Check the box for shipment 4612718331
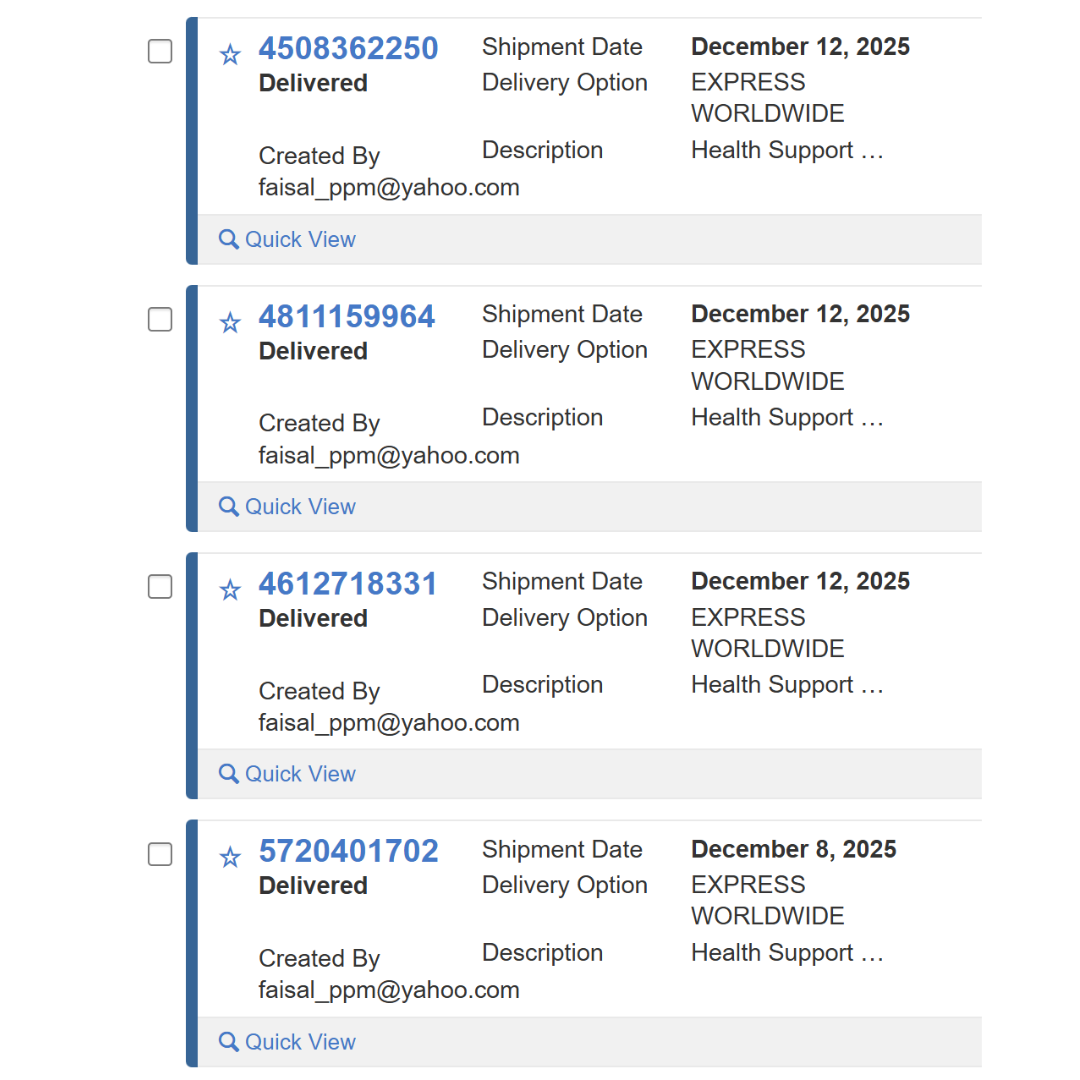Viewport: 1080px width, 1080px height. point(160,587)
